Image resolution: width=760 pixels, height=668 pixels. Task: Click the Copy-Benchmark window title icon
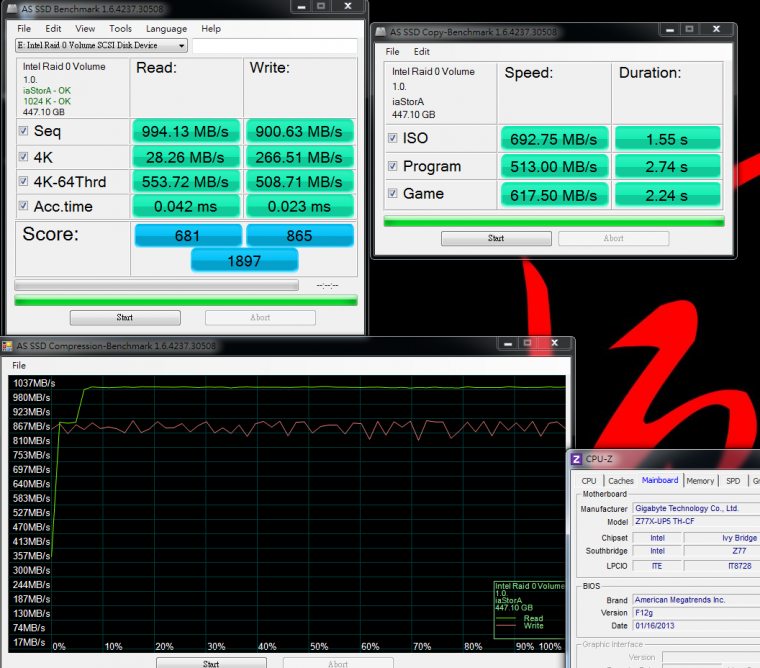tap(380, 31)
